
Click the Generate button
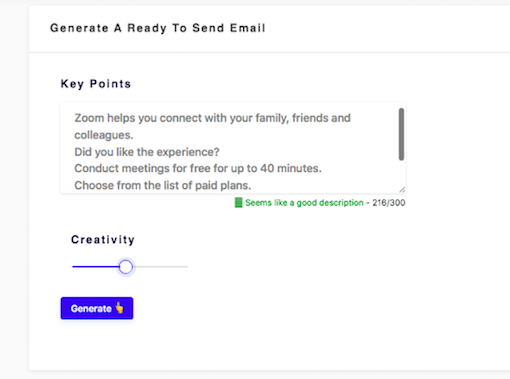tap(97, 308)
